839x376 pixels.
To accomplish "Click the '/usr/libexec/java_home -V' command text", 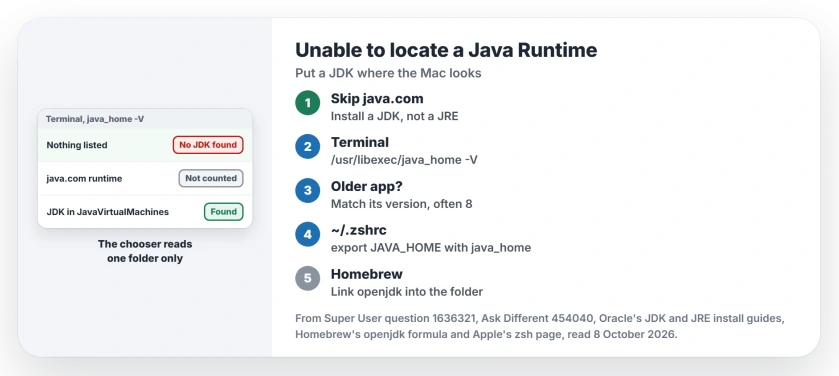I will pyautogui.click(x=404, y=160).
